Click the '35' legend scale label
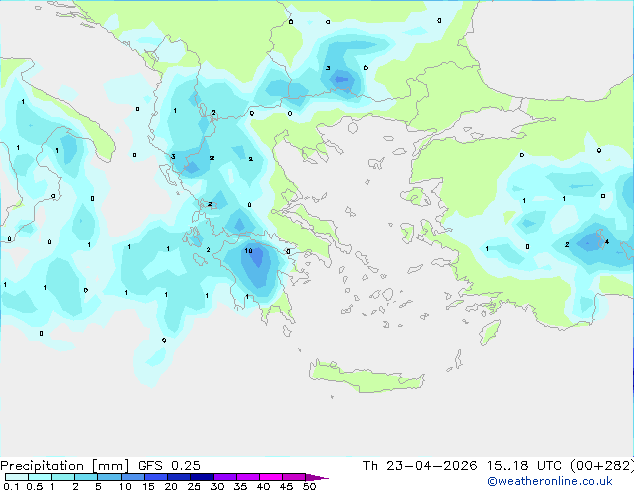 click(x=240, y=486)
